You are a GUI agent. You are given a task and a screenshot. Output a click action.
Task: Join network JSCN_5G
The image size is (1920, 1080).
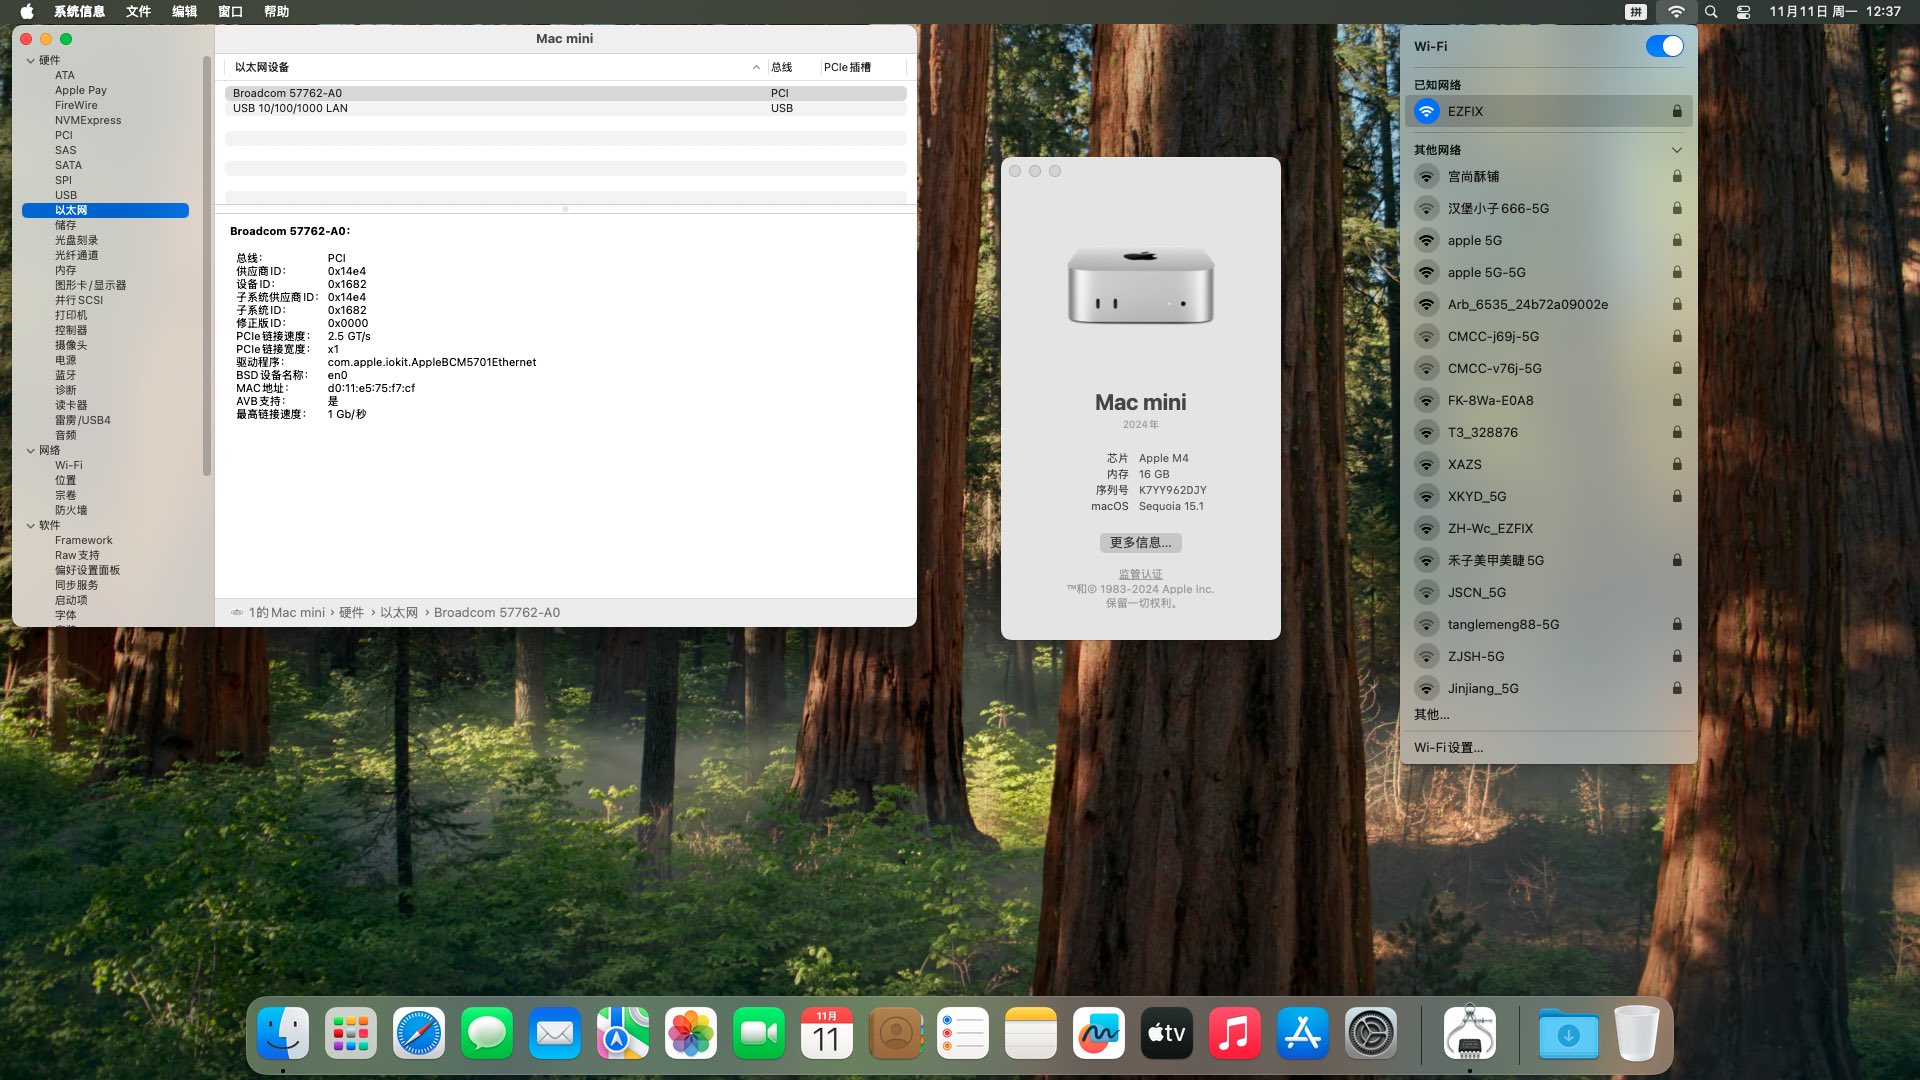[1548, 592]
